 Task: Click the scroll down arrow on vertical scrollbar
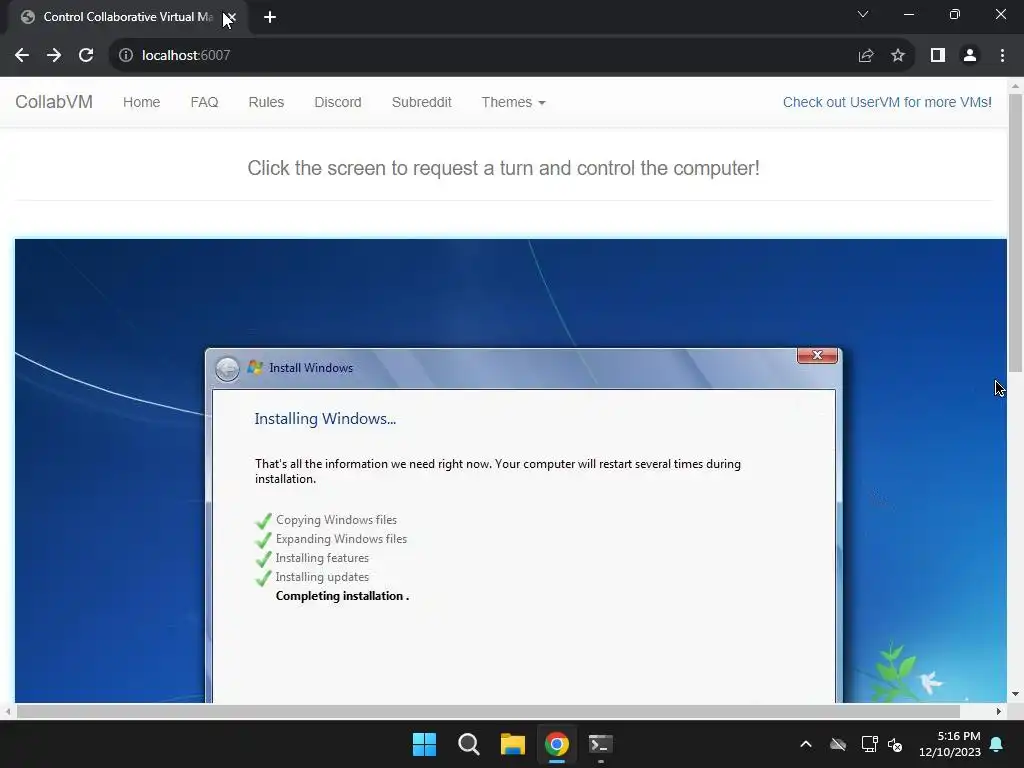(1016, 694)
